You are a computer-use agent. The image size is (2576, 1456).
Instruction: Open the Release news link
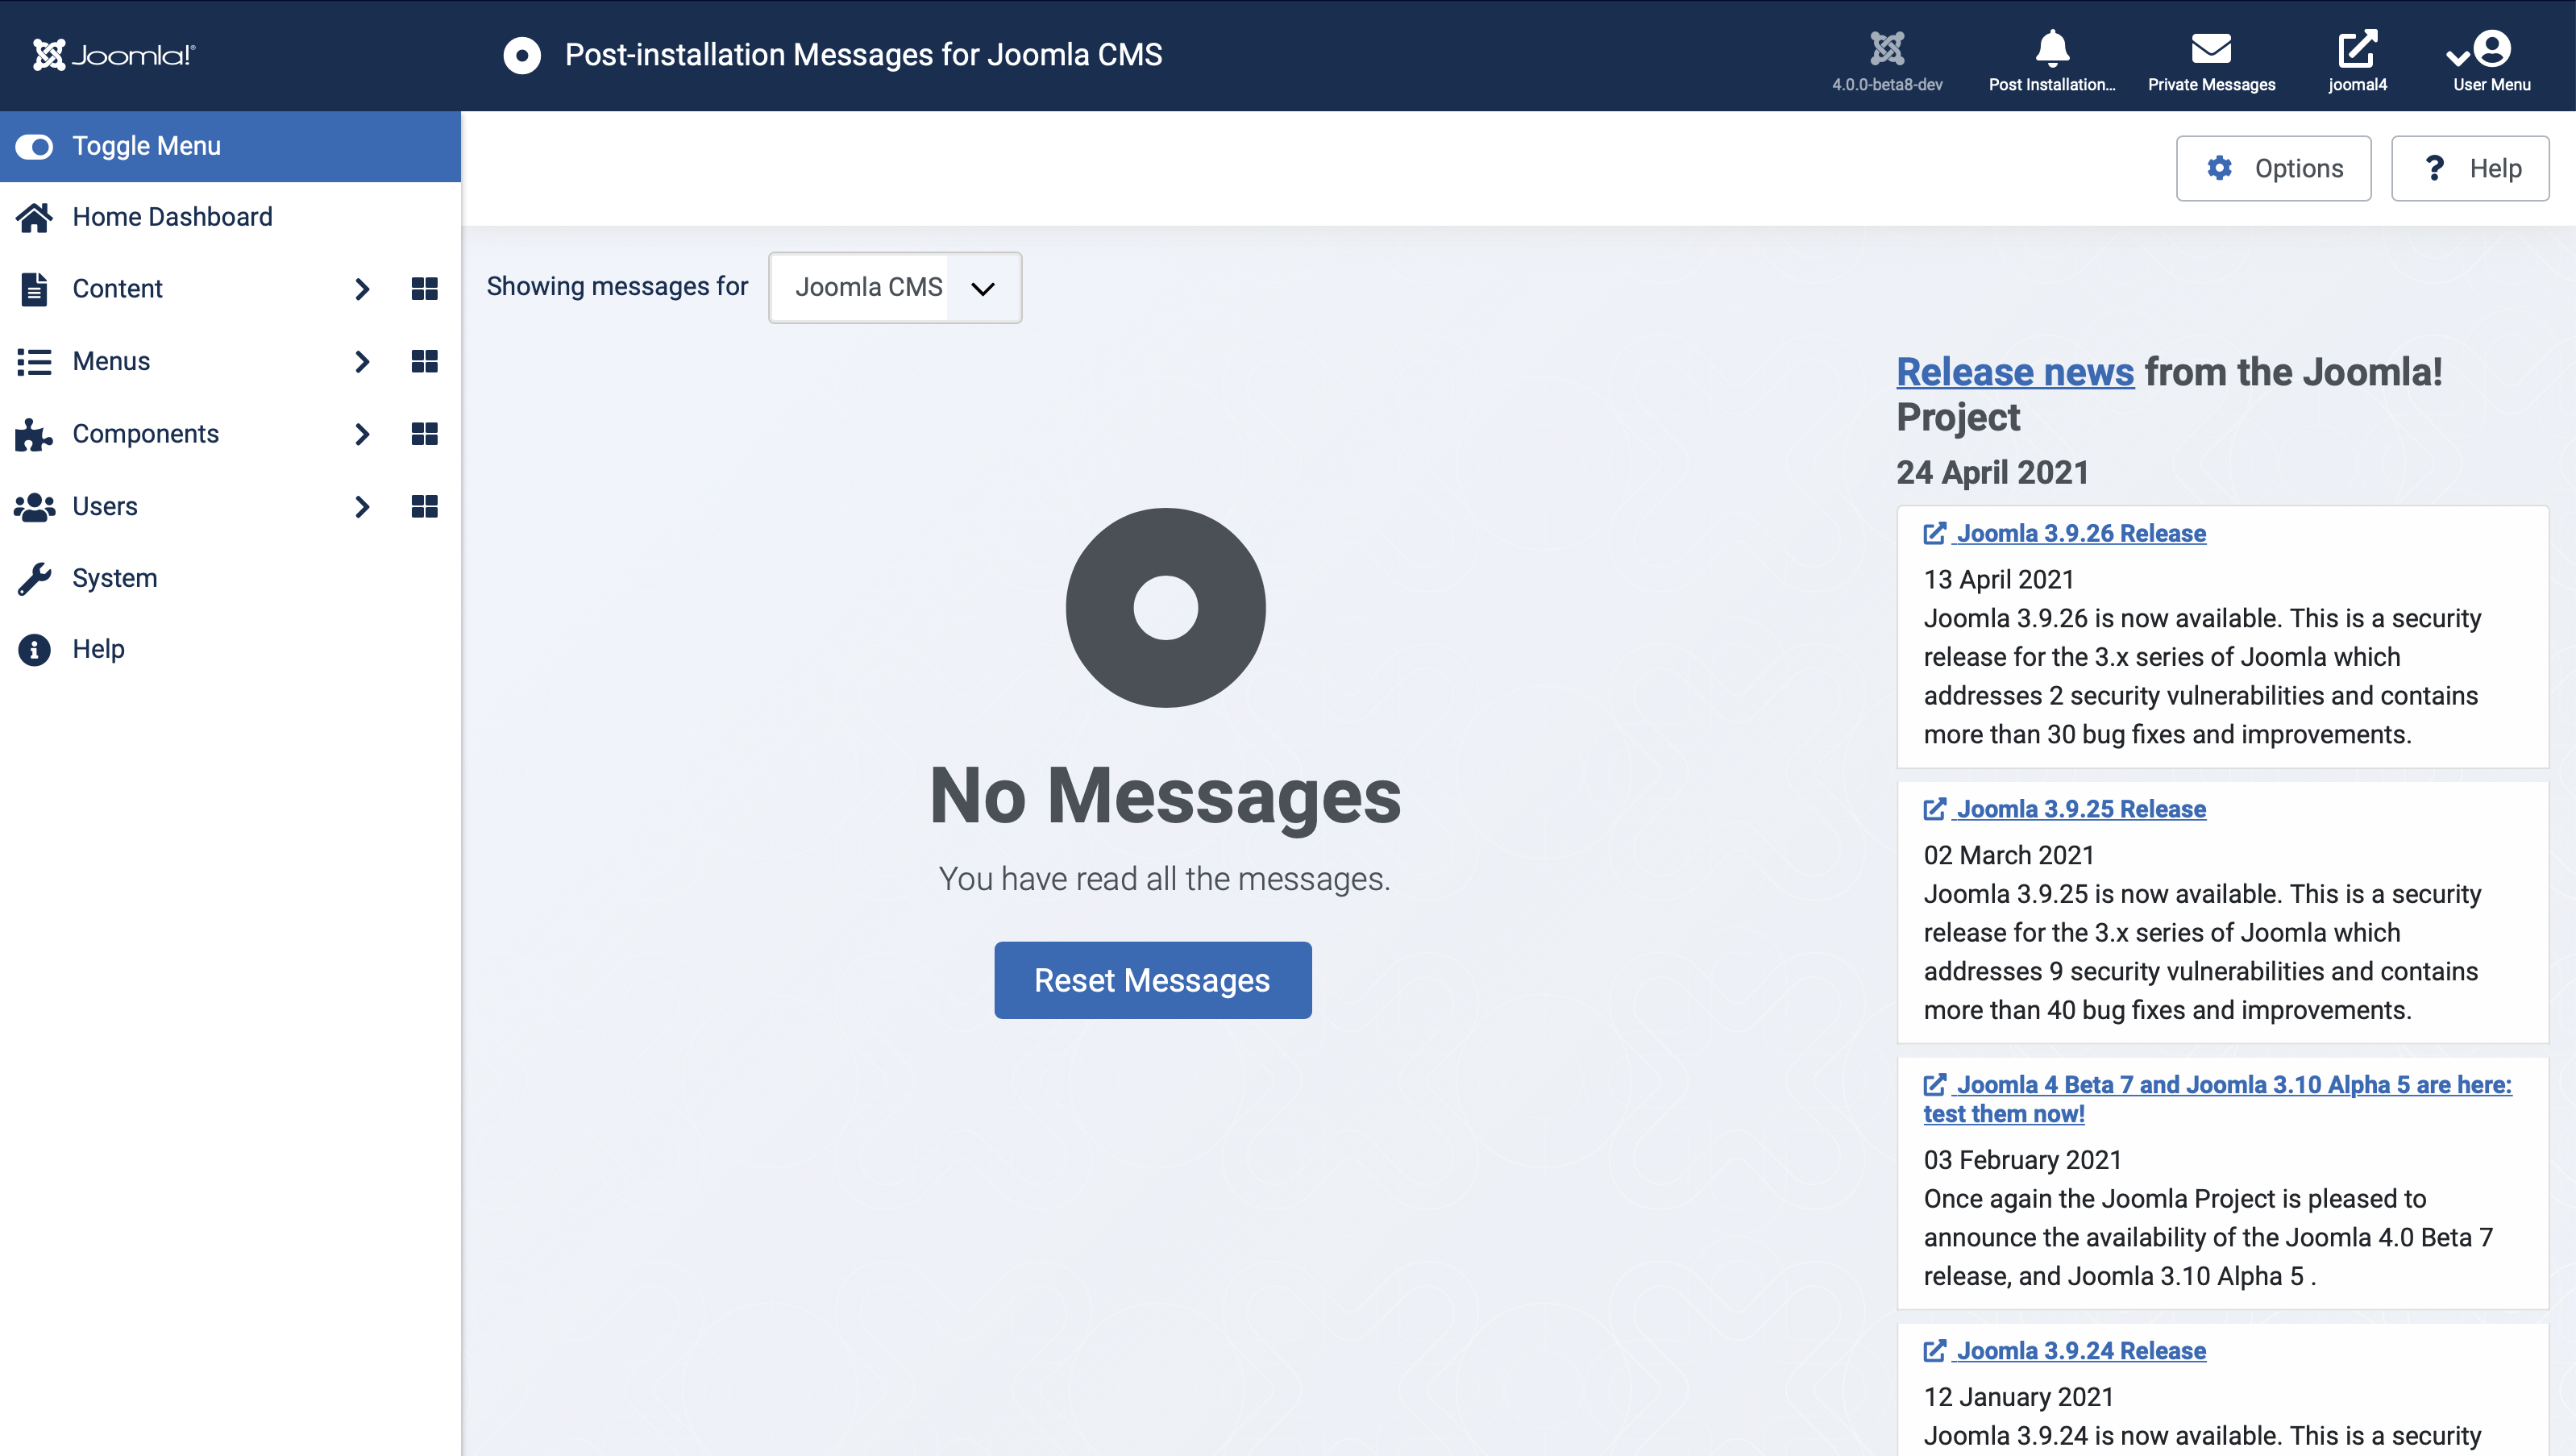(x=2015, y=372)
